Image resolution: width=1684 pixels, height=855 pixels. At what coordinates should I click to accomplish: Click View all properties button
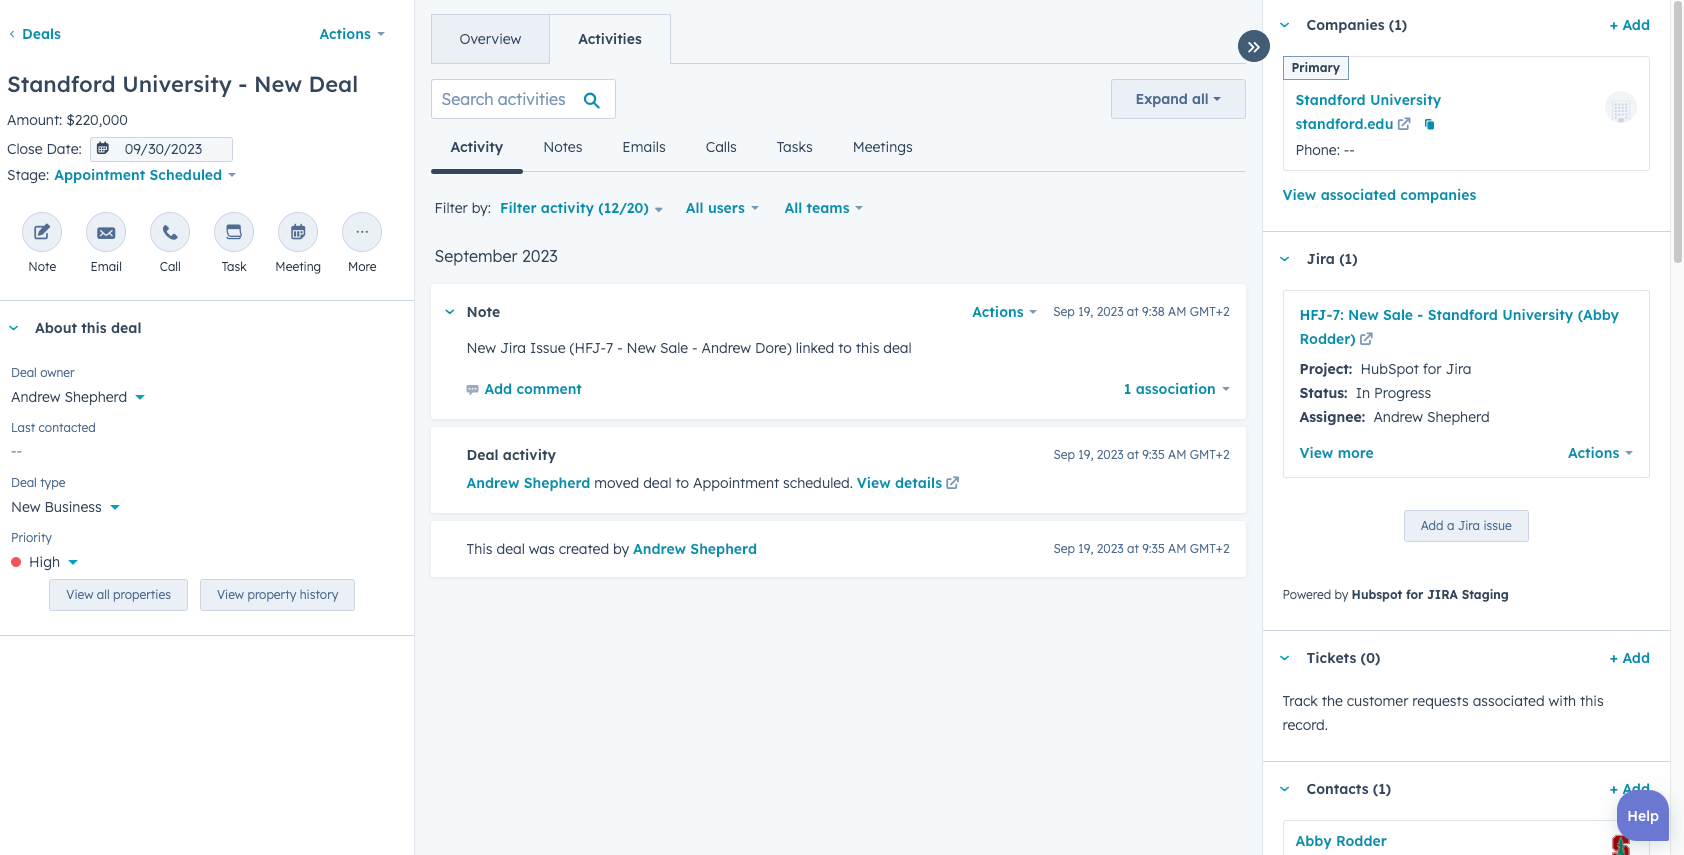point(119,595)
